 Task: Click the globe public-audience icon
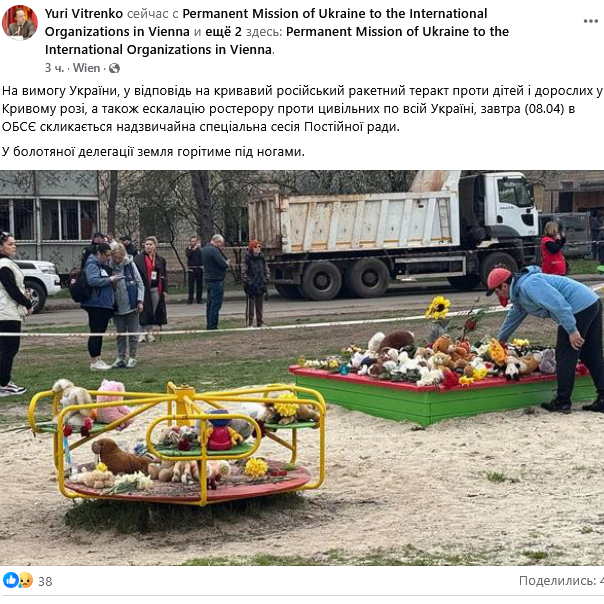point(114,68)
